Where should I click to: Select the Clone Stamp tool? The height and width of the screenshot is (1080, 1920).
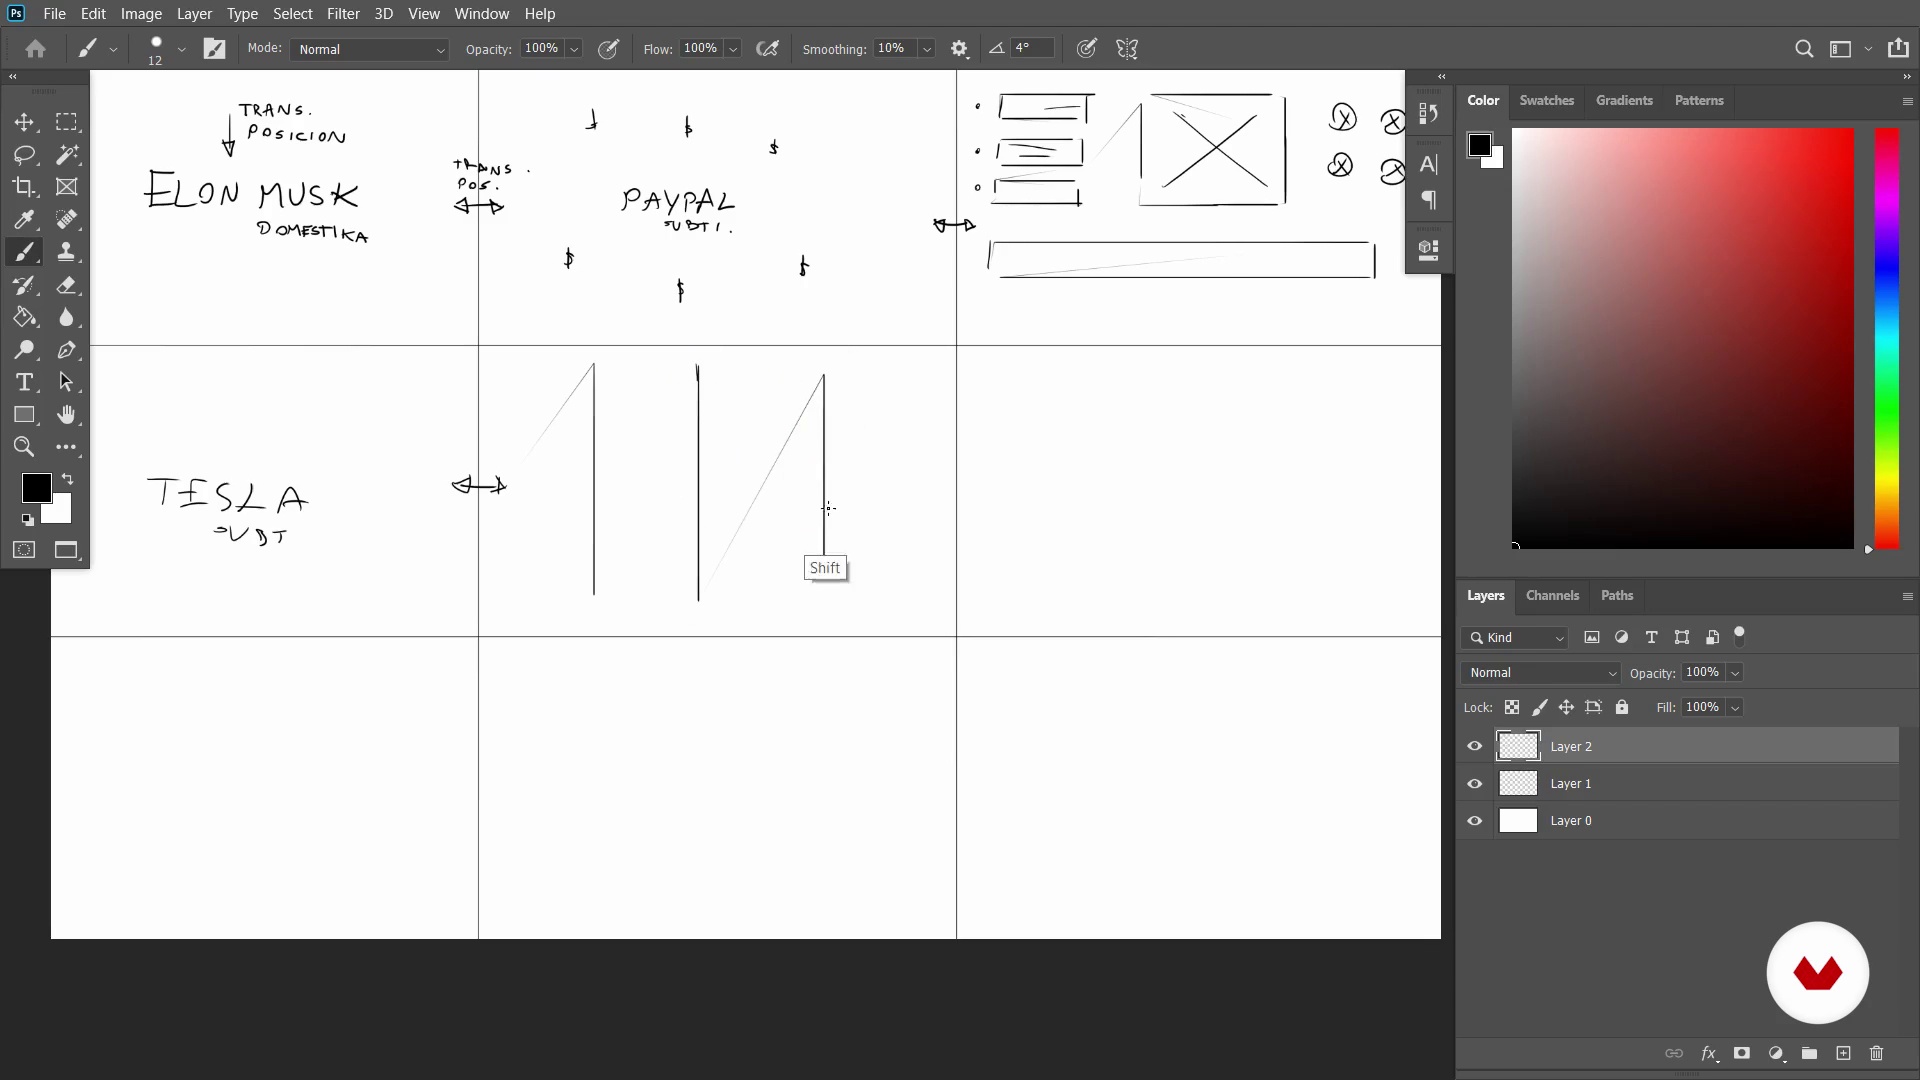tap(66, 252)
